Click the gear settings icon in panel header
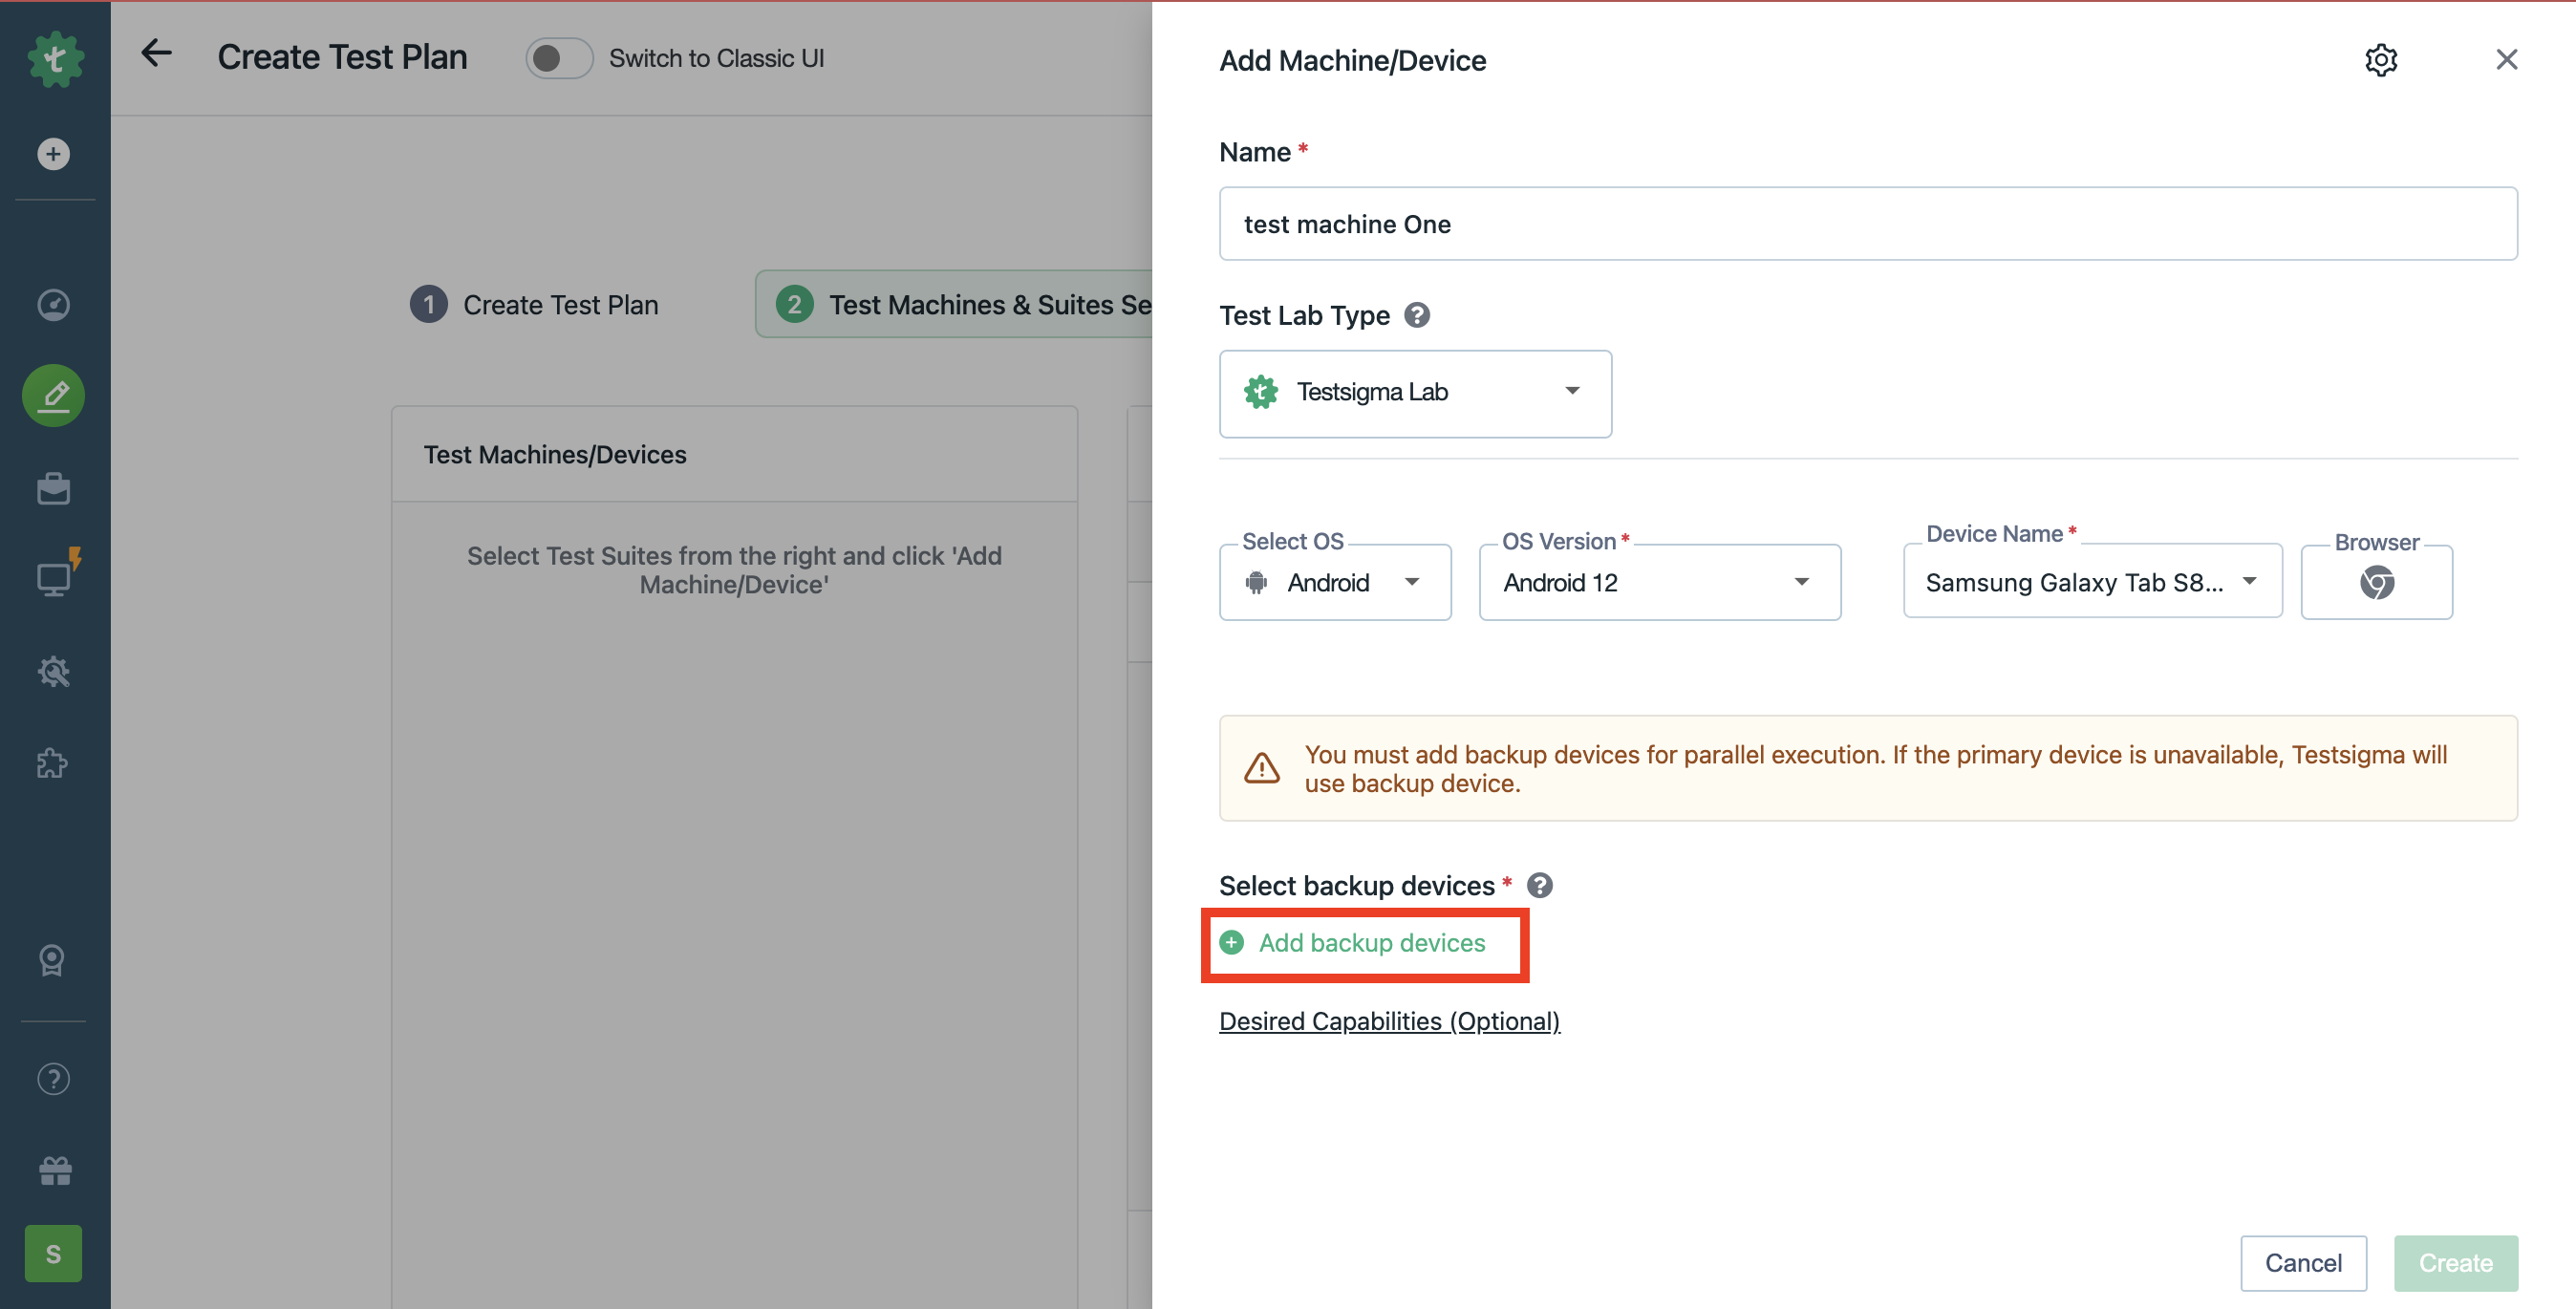2576x1309 pixels. (x=2381, y=60)
